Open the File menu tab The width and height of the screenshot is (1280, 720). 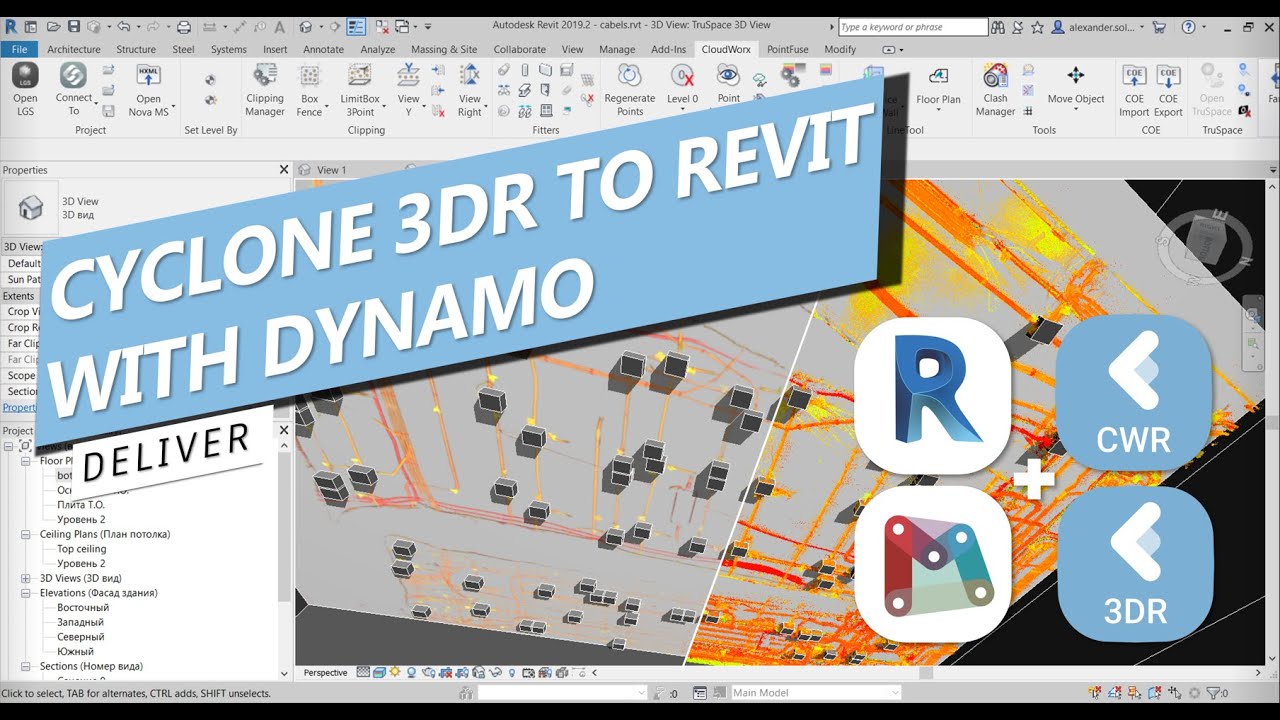pyautogui.click(x=19, y=49)
